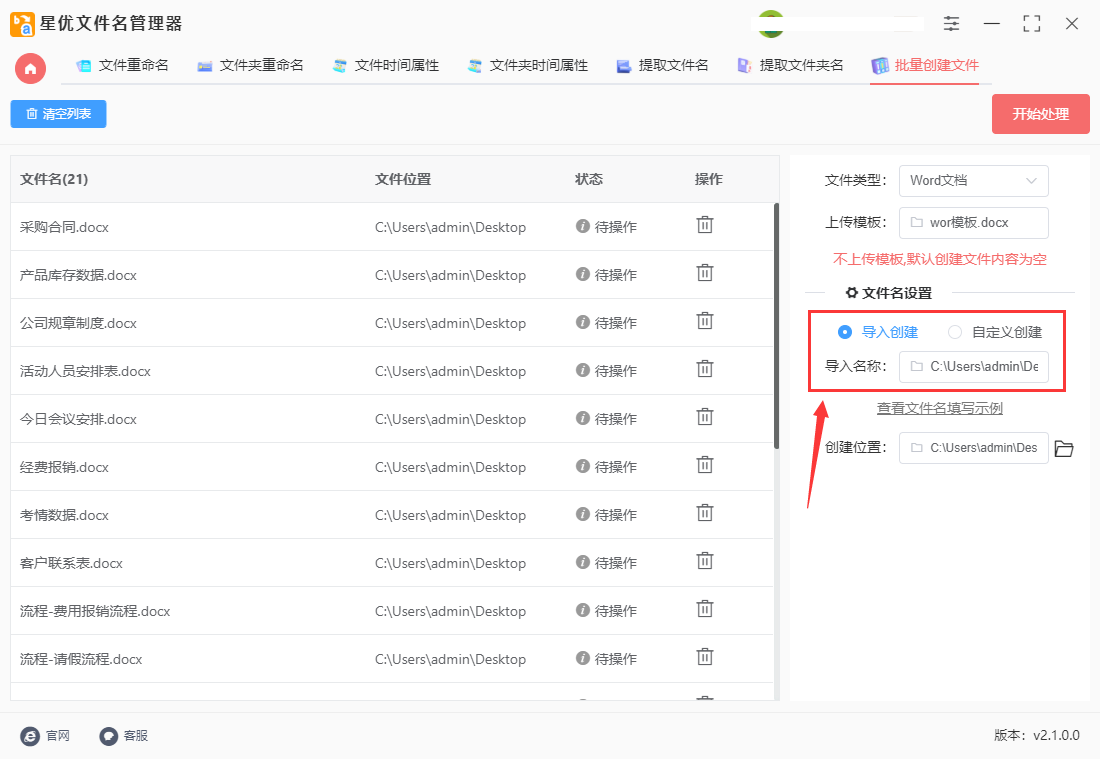Image resolution: width=1100 pixels, height=760 pixels.
Task: Click 文件位置 column header
Action: click(403, 180)
